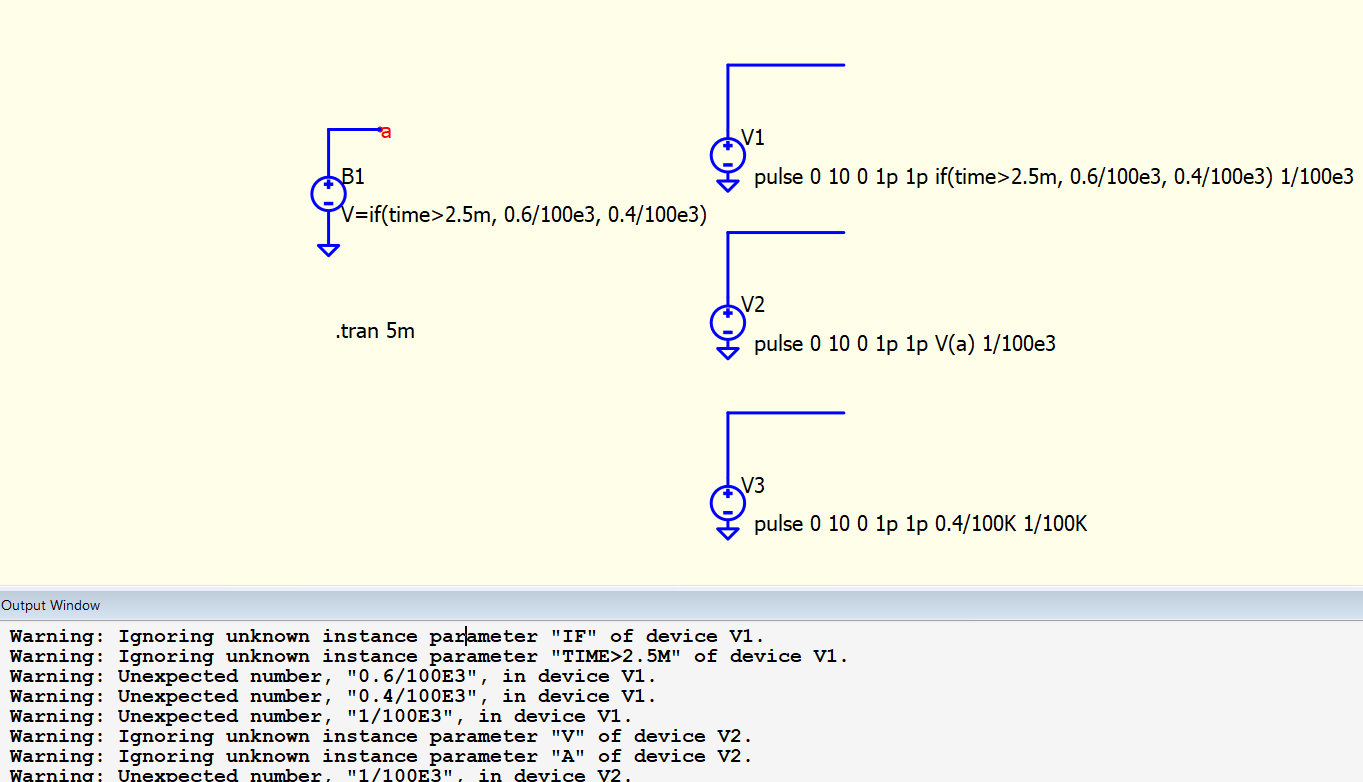Click the V3 component name label

(752, 485)
